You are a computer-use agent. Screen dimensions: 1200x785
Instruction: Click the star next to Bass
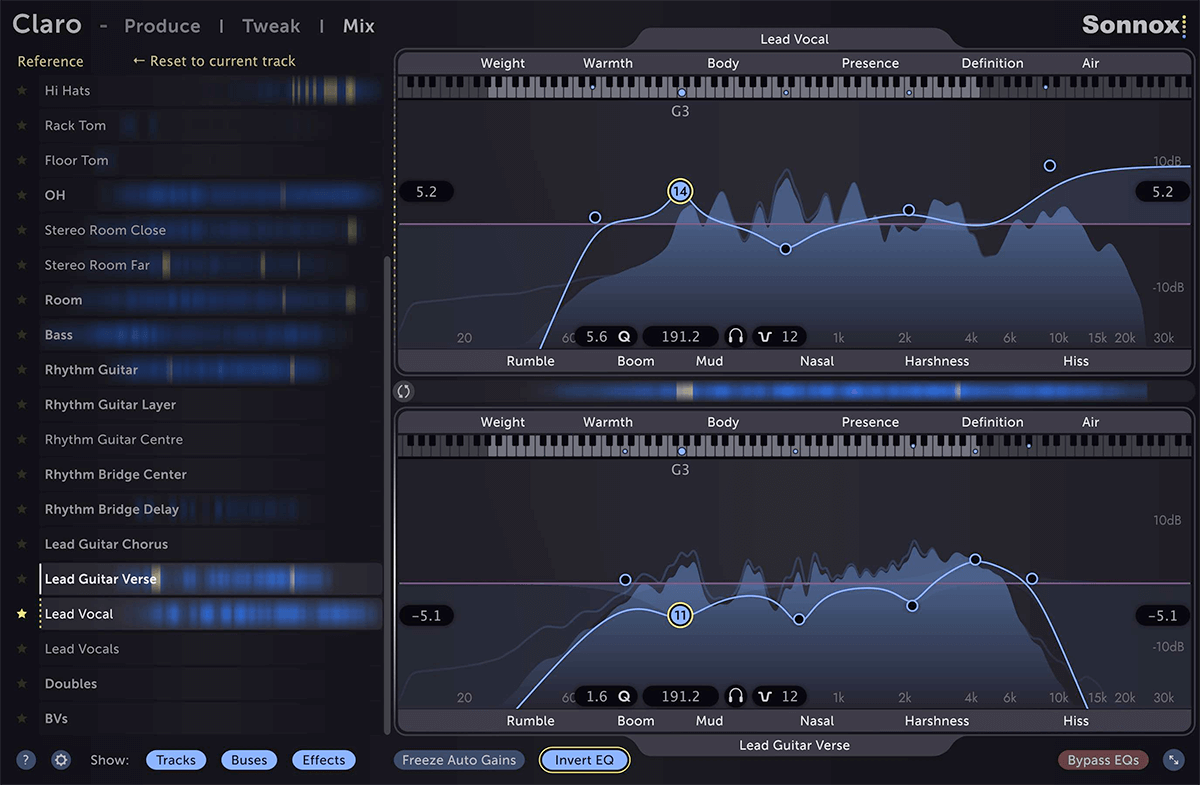point(21,335)
